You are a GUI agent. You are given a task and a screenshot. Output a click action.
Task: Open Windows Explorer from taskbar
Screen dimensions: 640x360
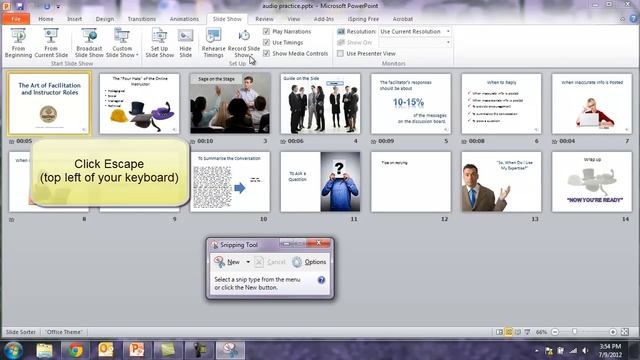click(x=44, y=350)
